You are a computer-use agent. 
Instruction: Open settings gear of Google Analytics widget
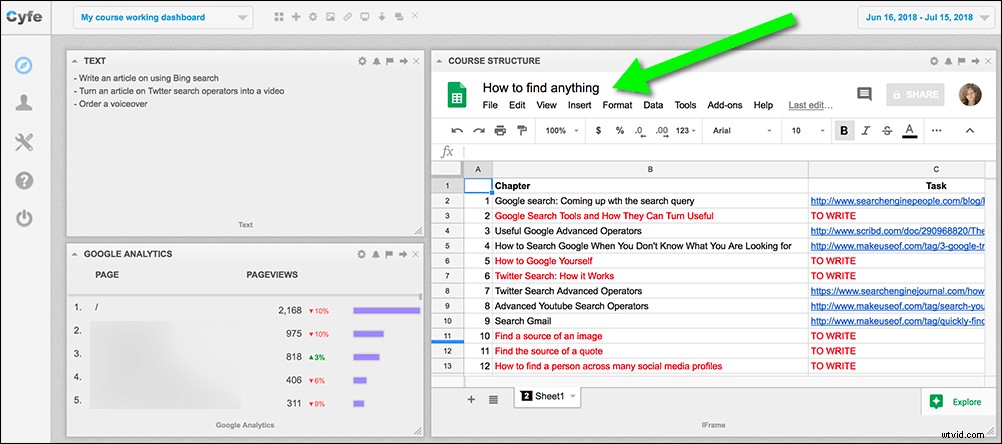[362, 254]
